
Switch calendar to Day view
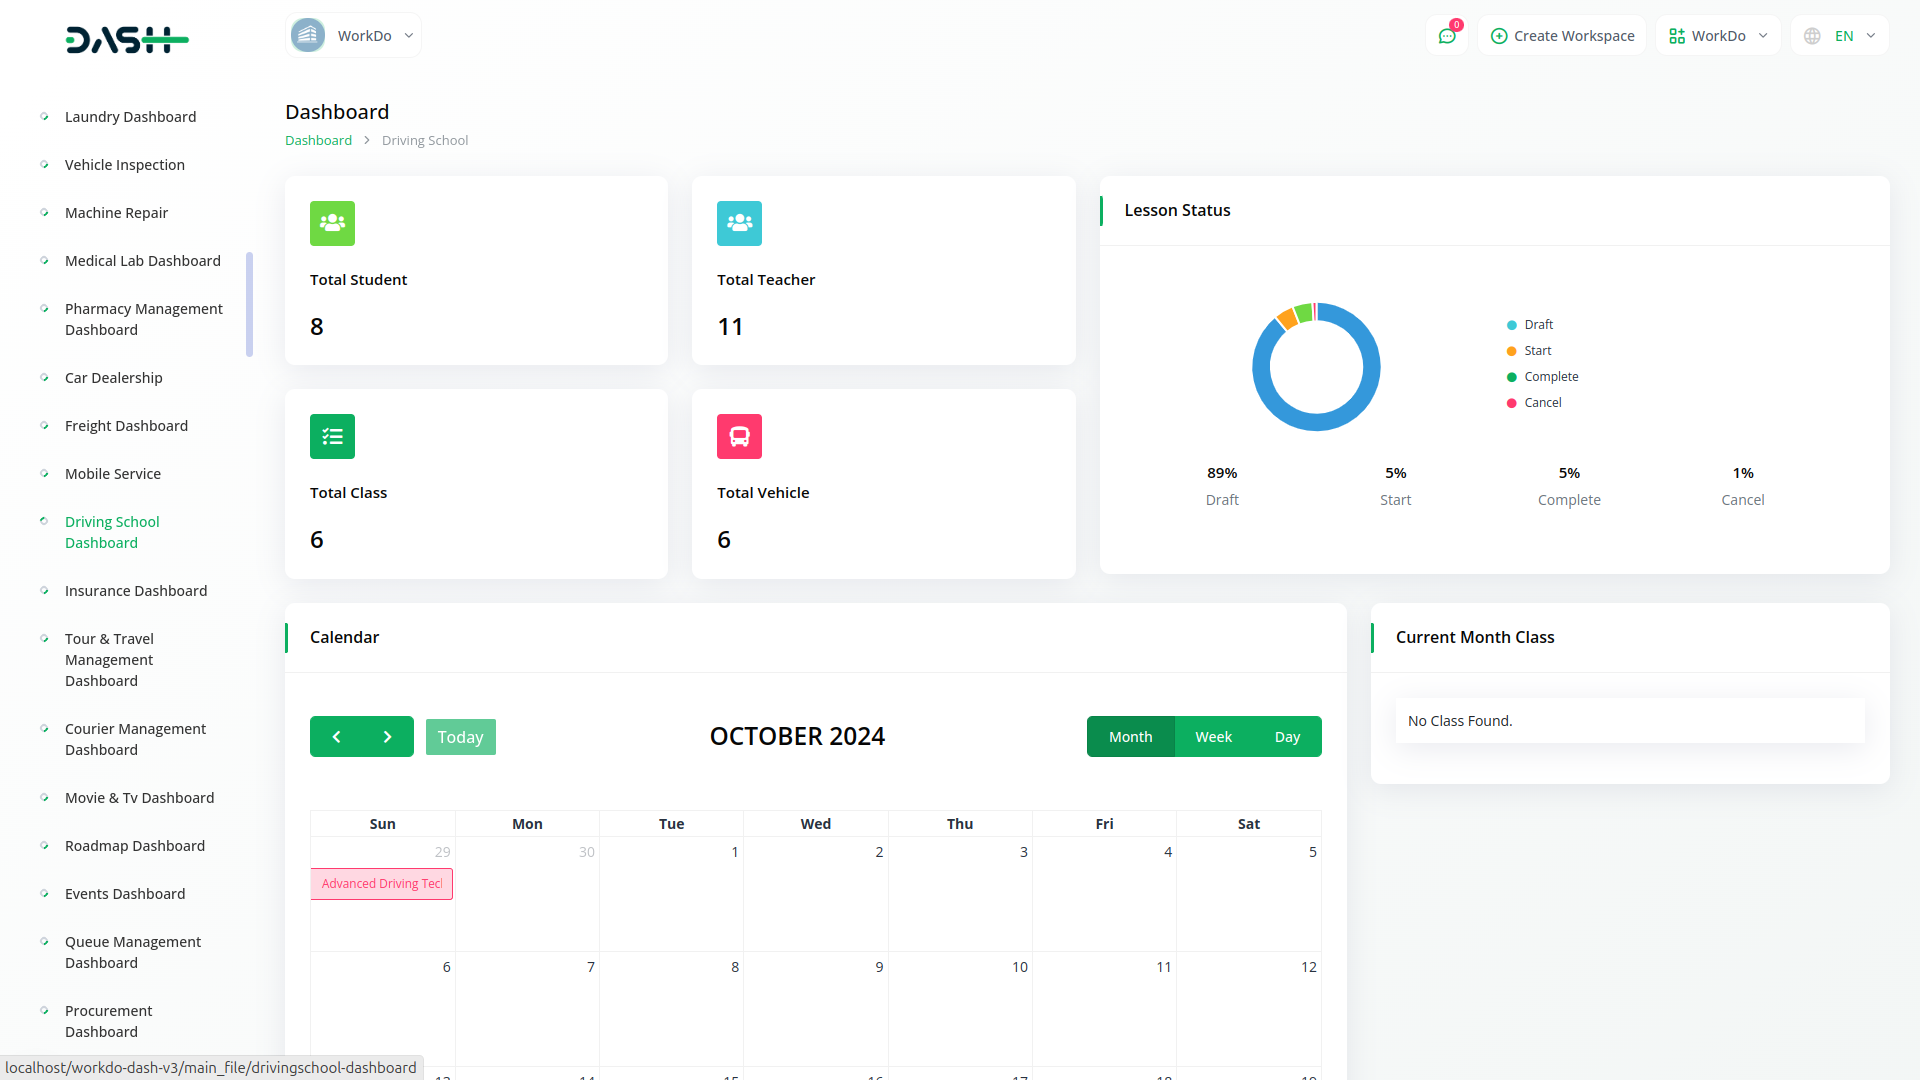coord(1287,737)
